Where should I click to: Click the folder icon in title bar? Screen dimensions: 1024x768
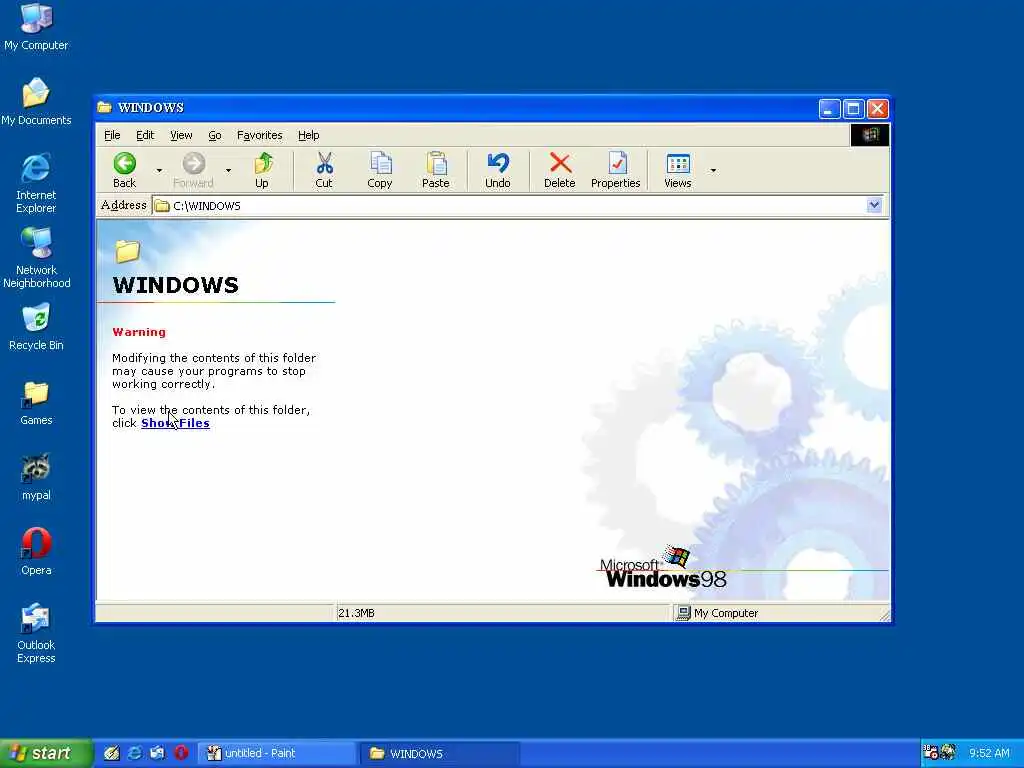tap(104, 107)
